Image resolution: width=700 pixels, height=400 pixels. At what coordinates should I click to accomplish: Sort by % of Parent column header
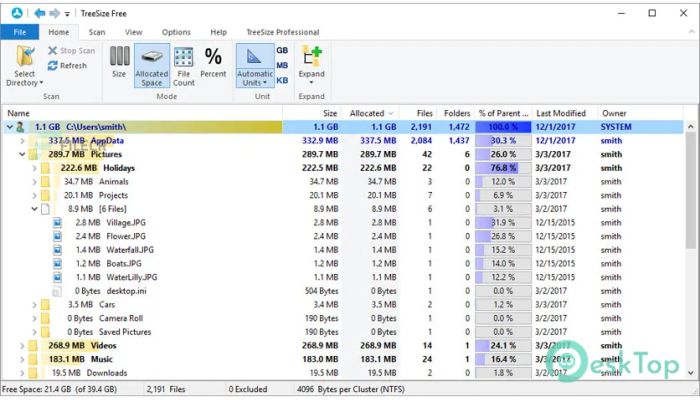pos(504,113)
